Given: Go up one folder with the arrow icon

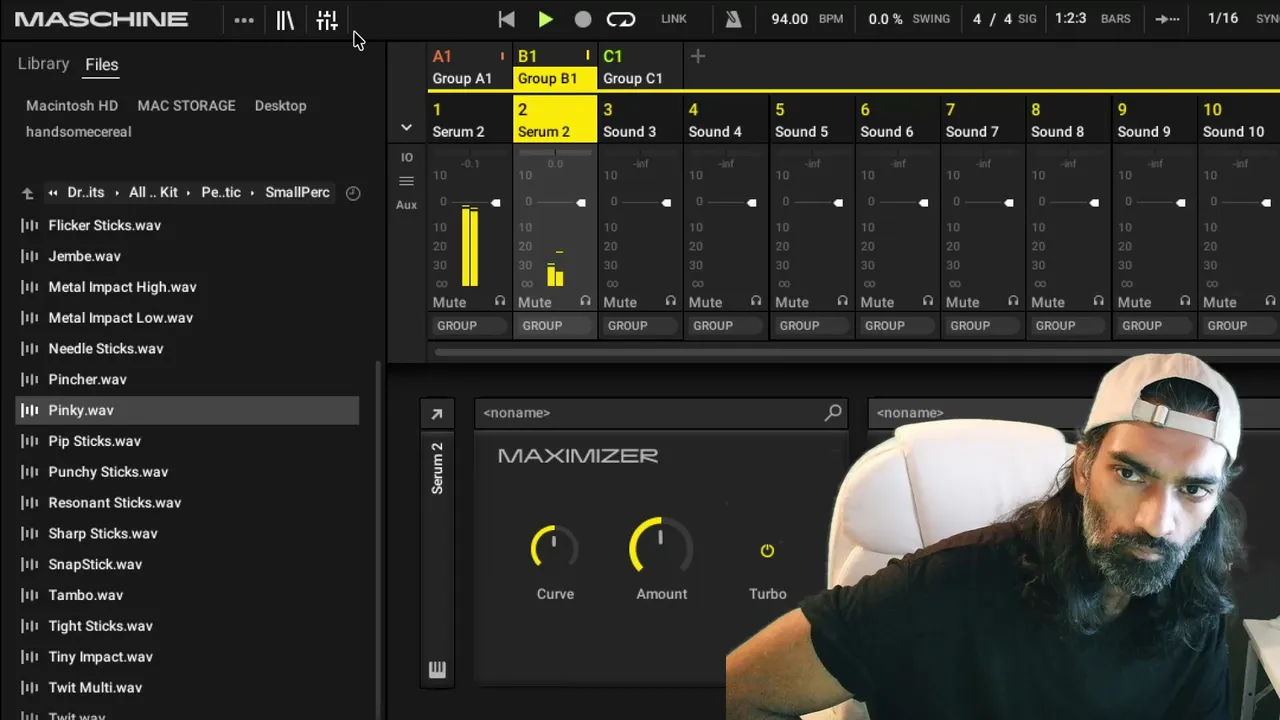Looking at the screenshot, I should [27, 193].
